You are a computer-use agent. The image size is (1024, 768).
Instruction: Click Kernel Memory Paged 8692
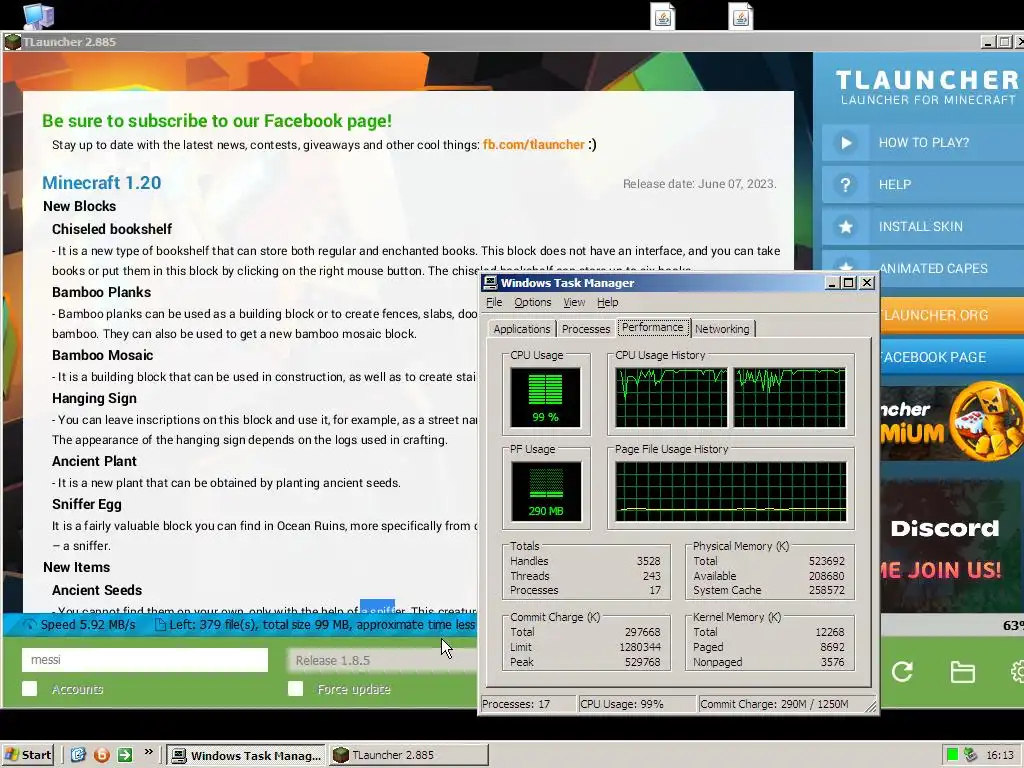pyautogui.click(x=832, y=647)
